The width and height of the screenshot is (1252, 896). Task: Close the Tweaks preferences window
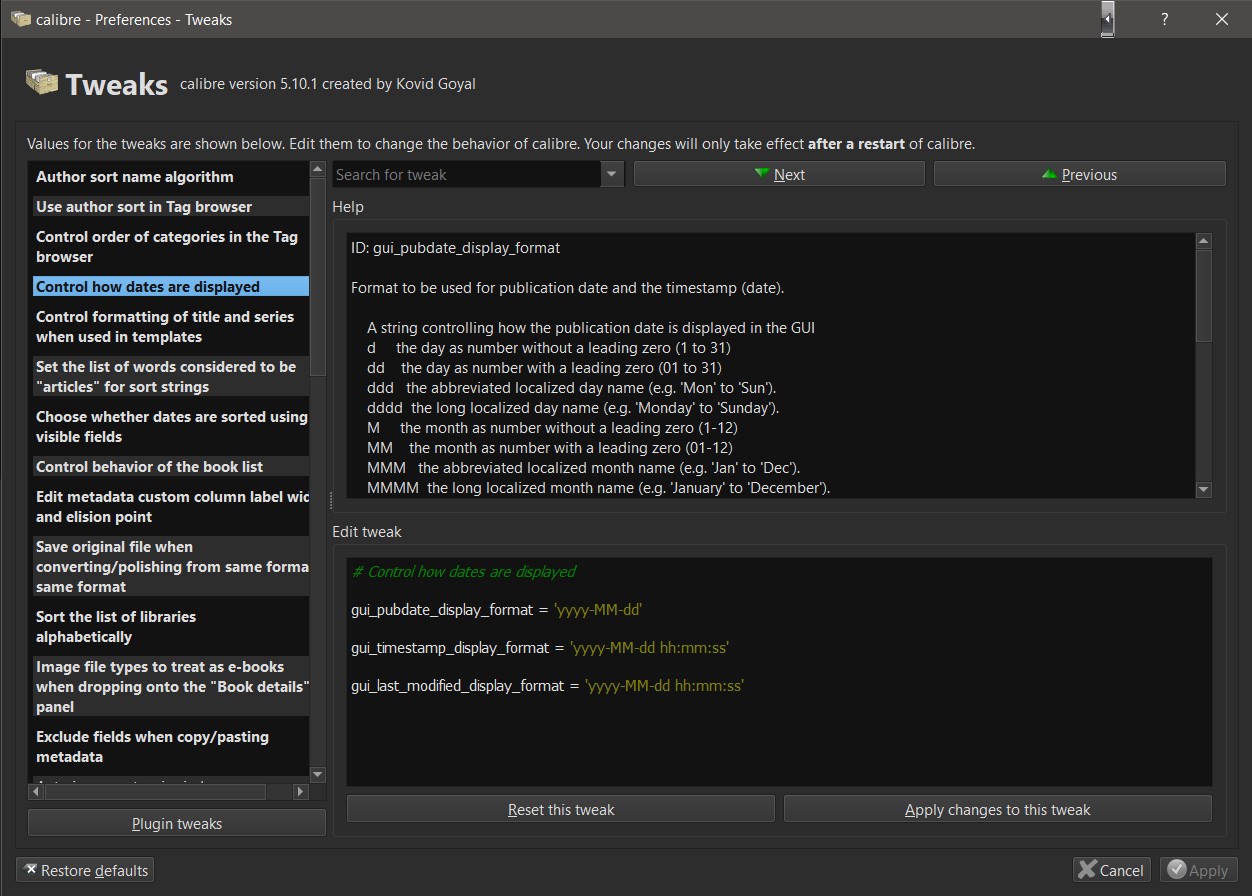click(x=1222, y=19)
